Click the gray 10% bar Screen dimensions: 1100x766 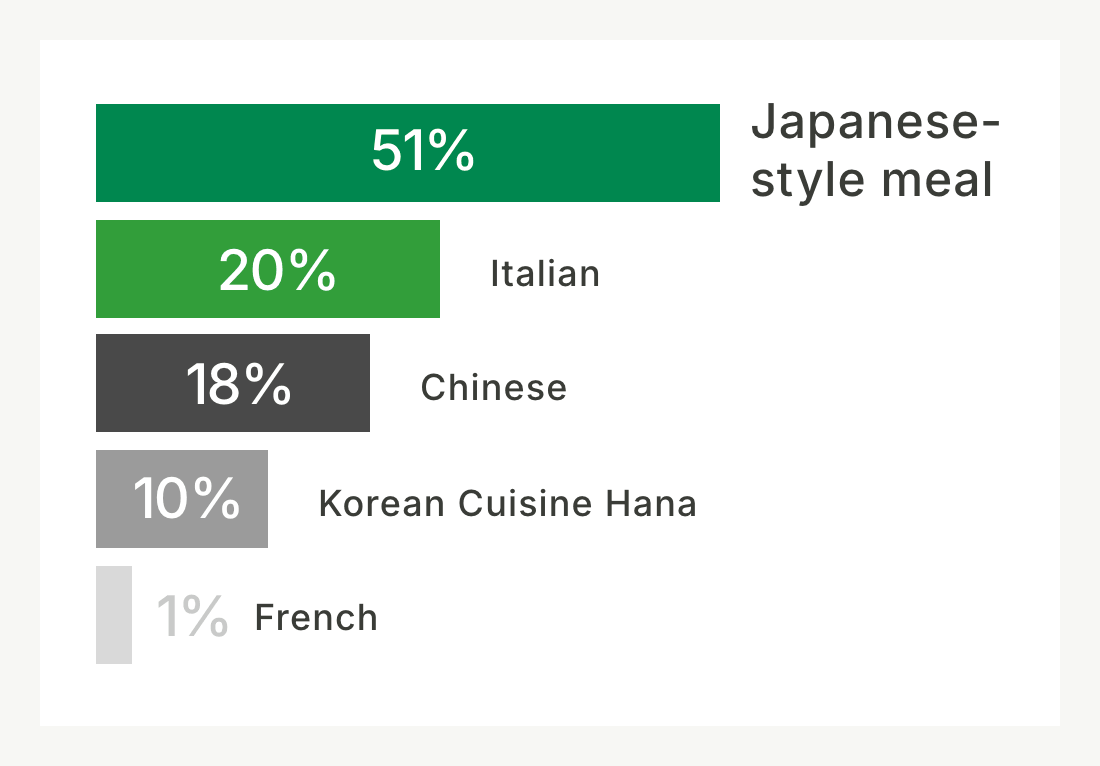(x=182, y=499)
